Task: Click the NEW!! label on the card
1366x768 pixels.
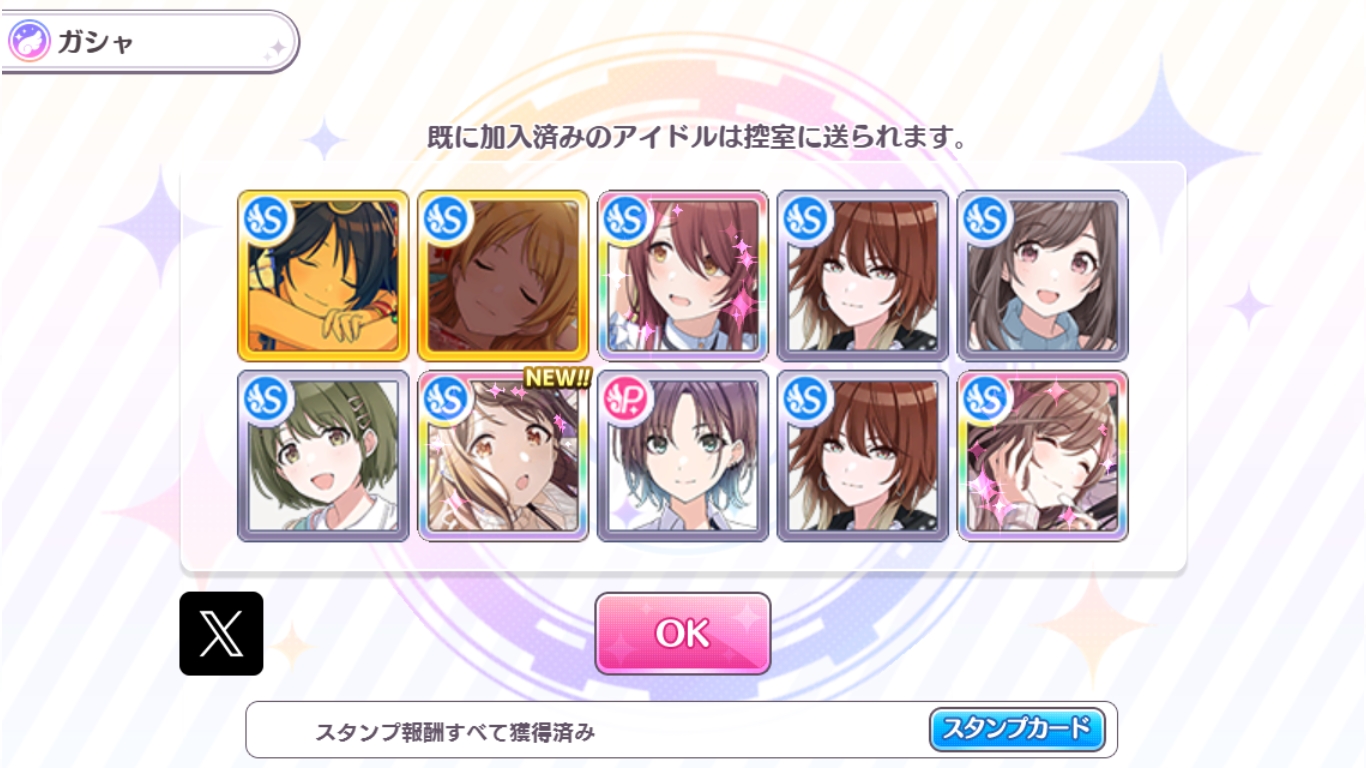Action: tap(557, 379)
